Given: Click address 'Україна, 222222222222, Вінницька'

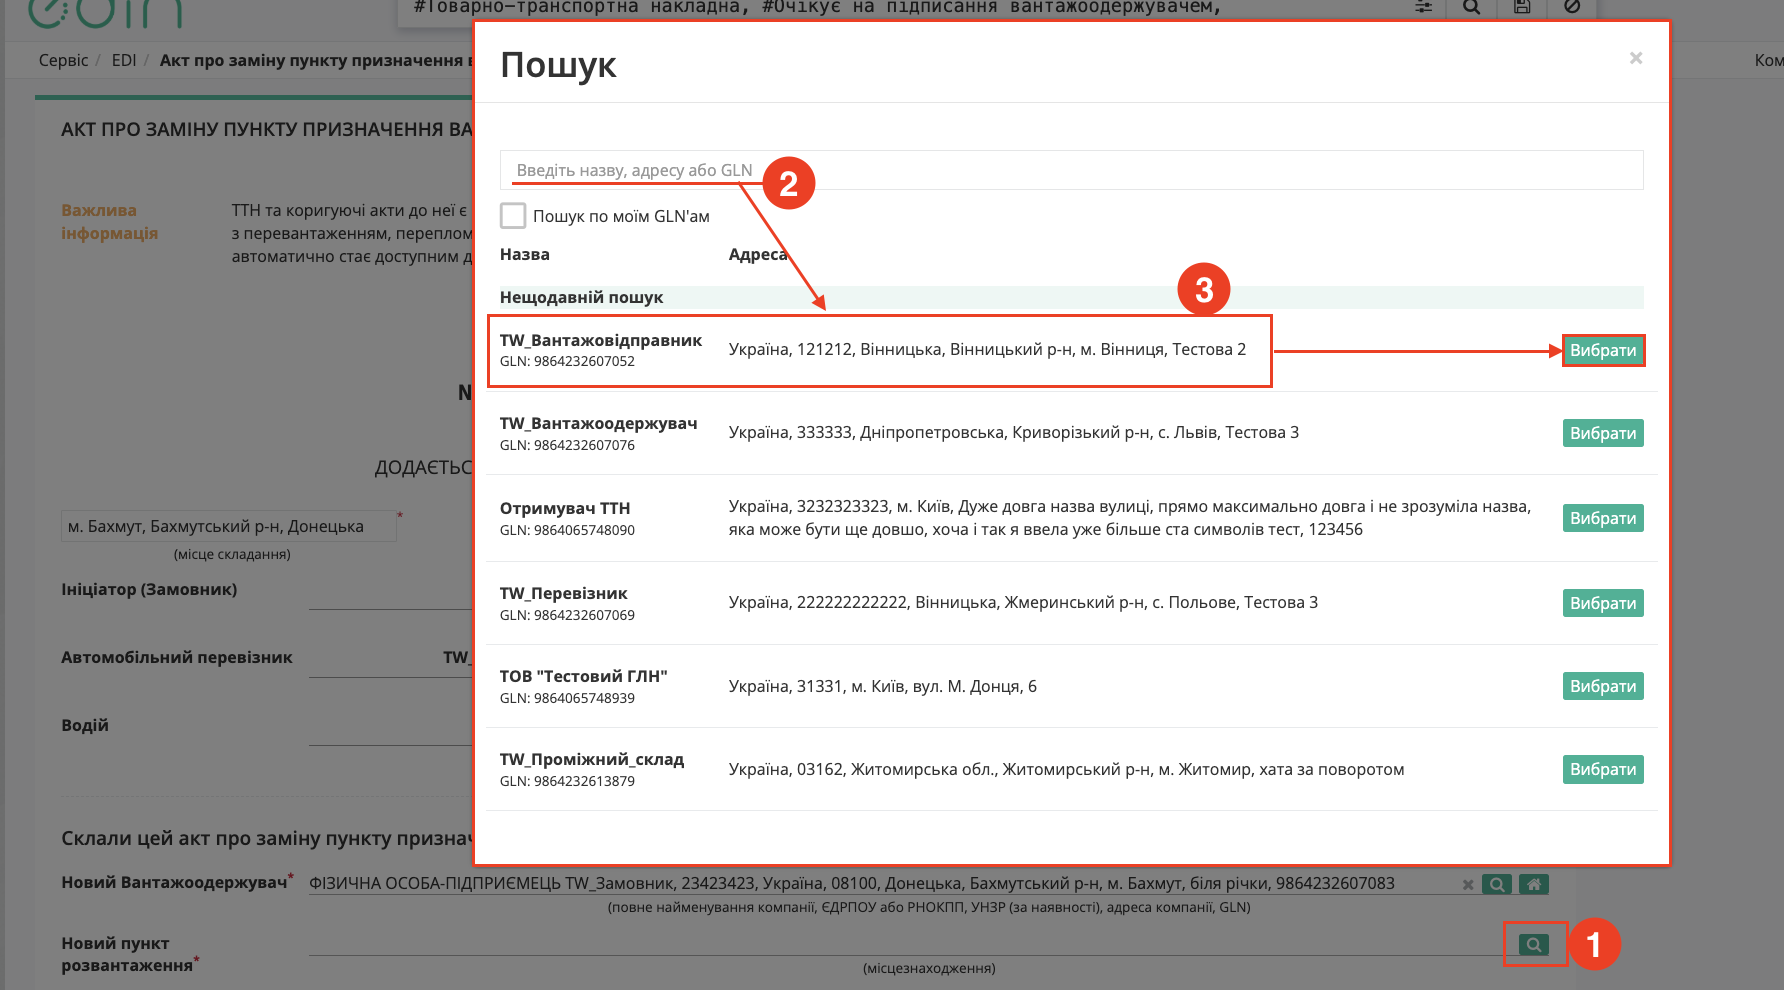Looking at the screenshot, I should pyautogui.click(x=1024, y=602).
